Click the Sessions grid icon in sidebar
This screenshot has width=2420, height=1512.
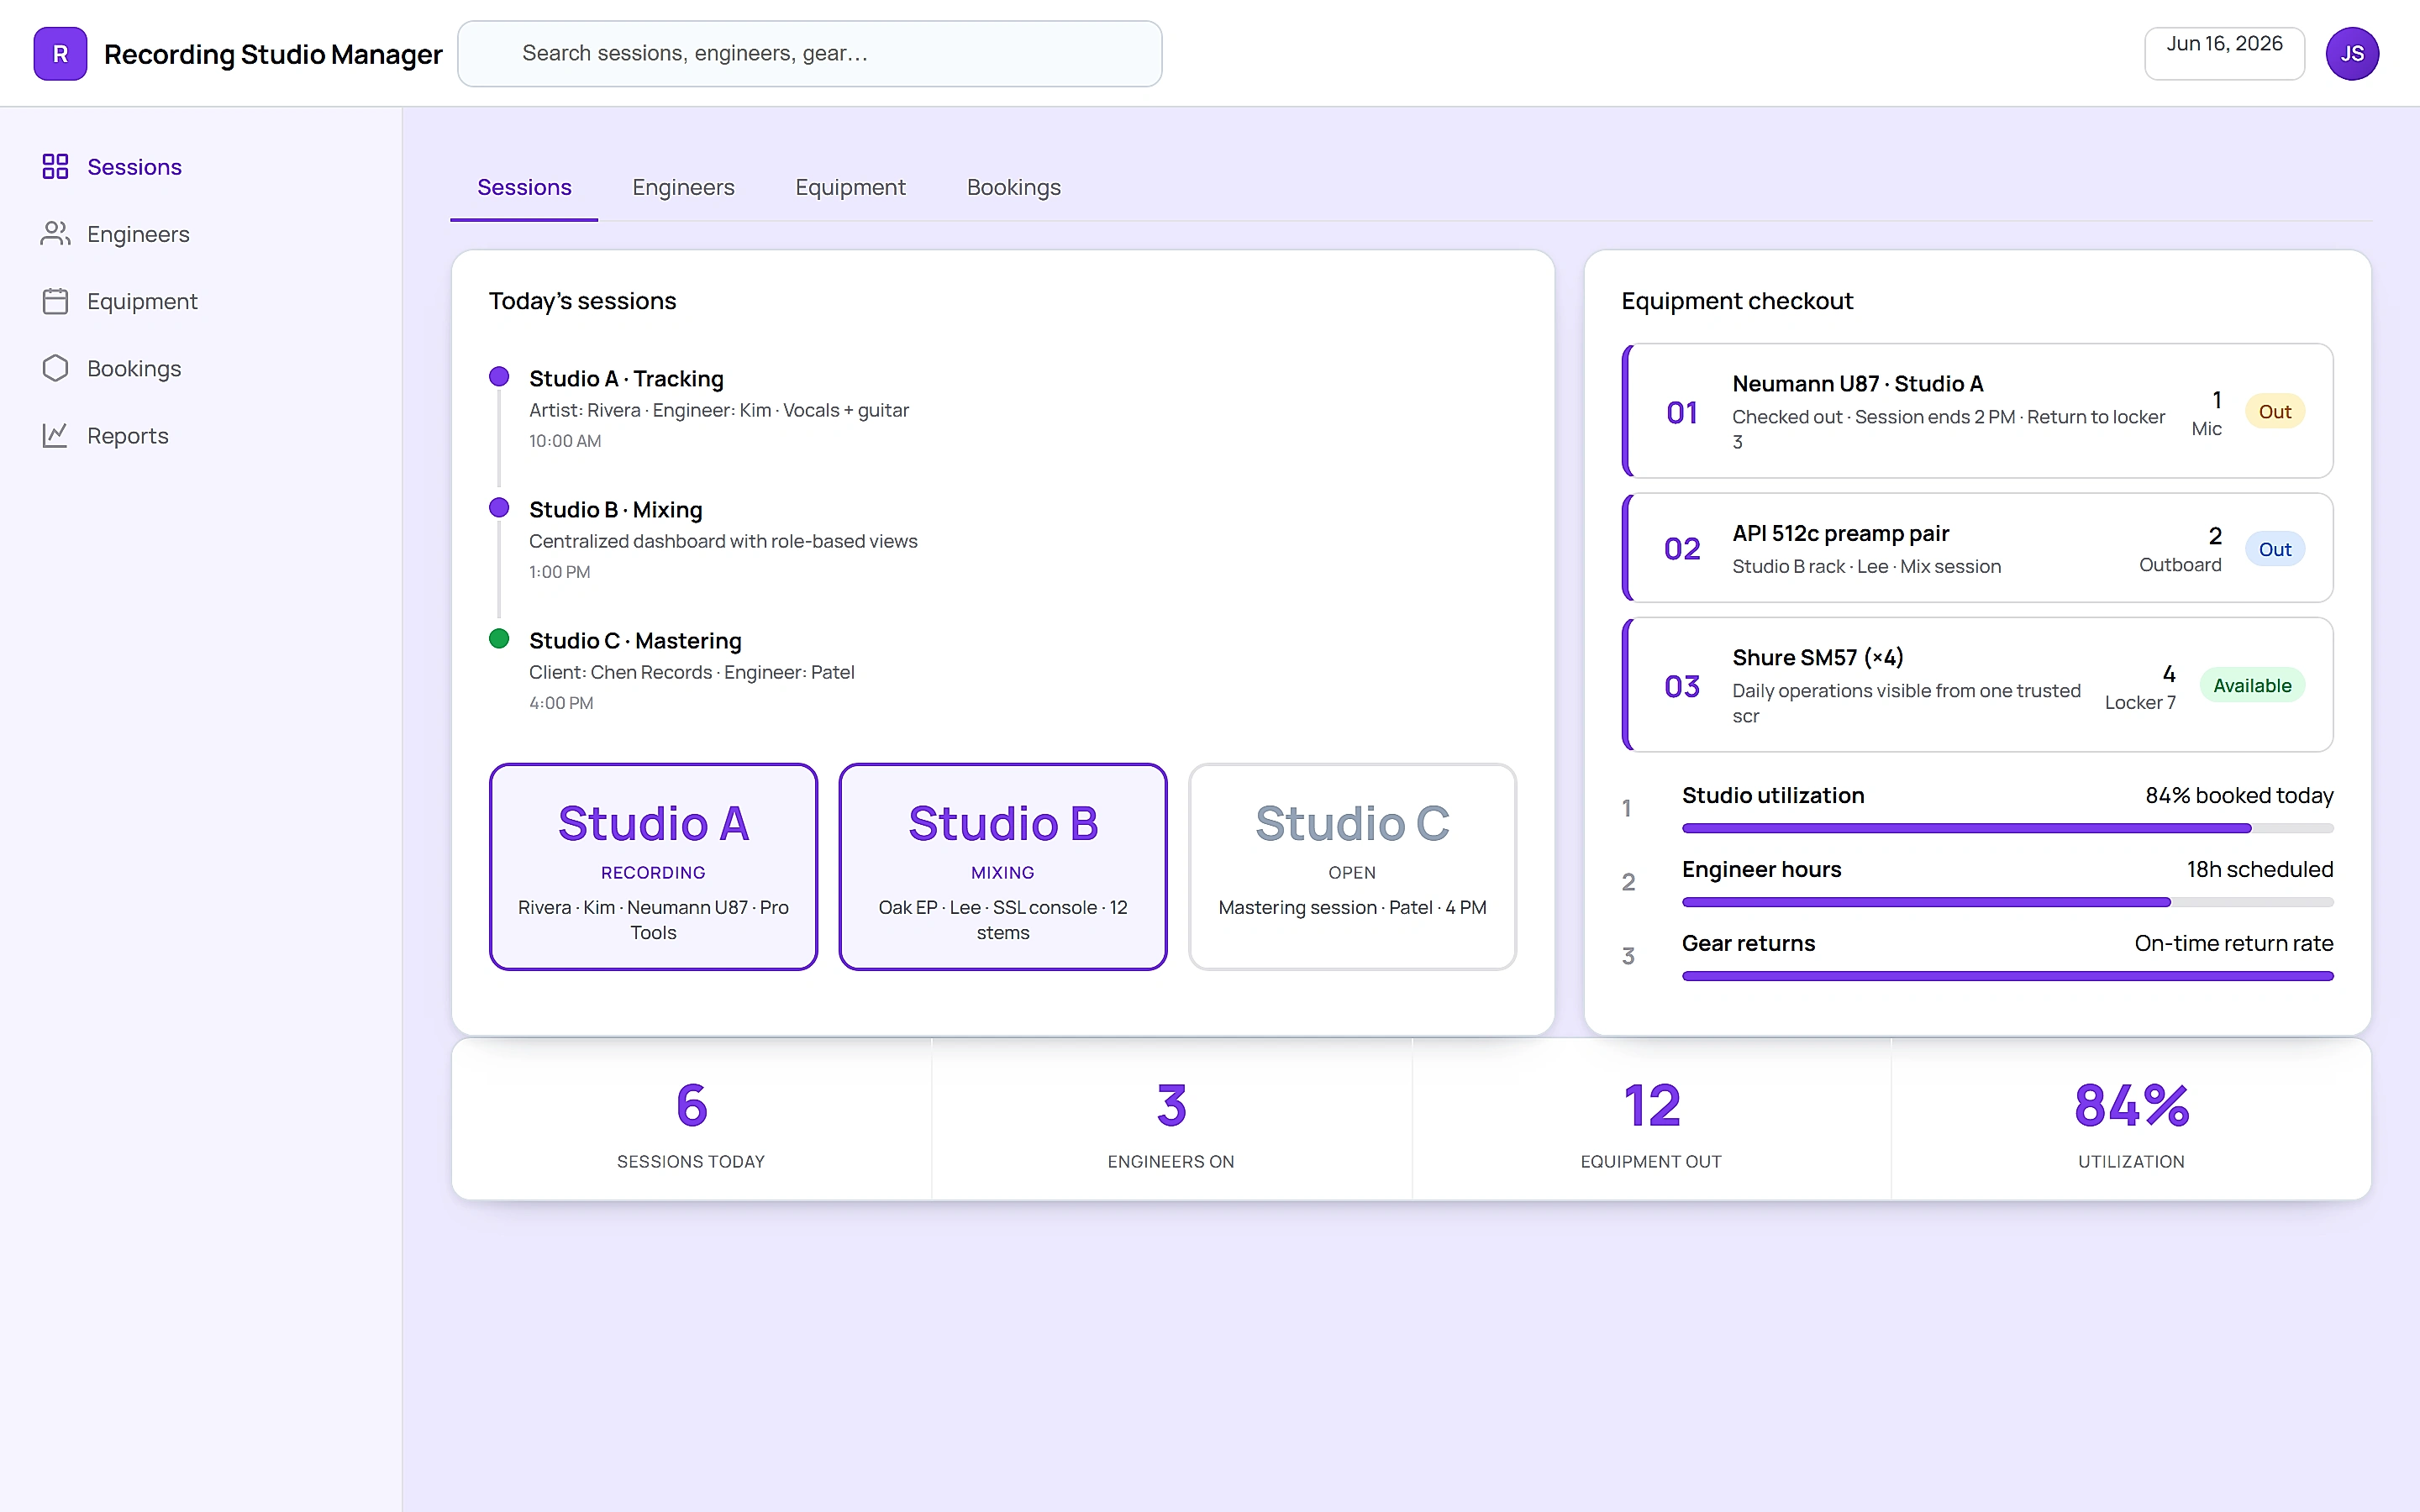point(55,166)
